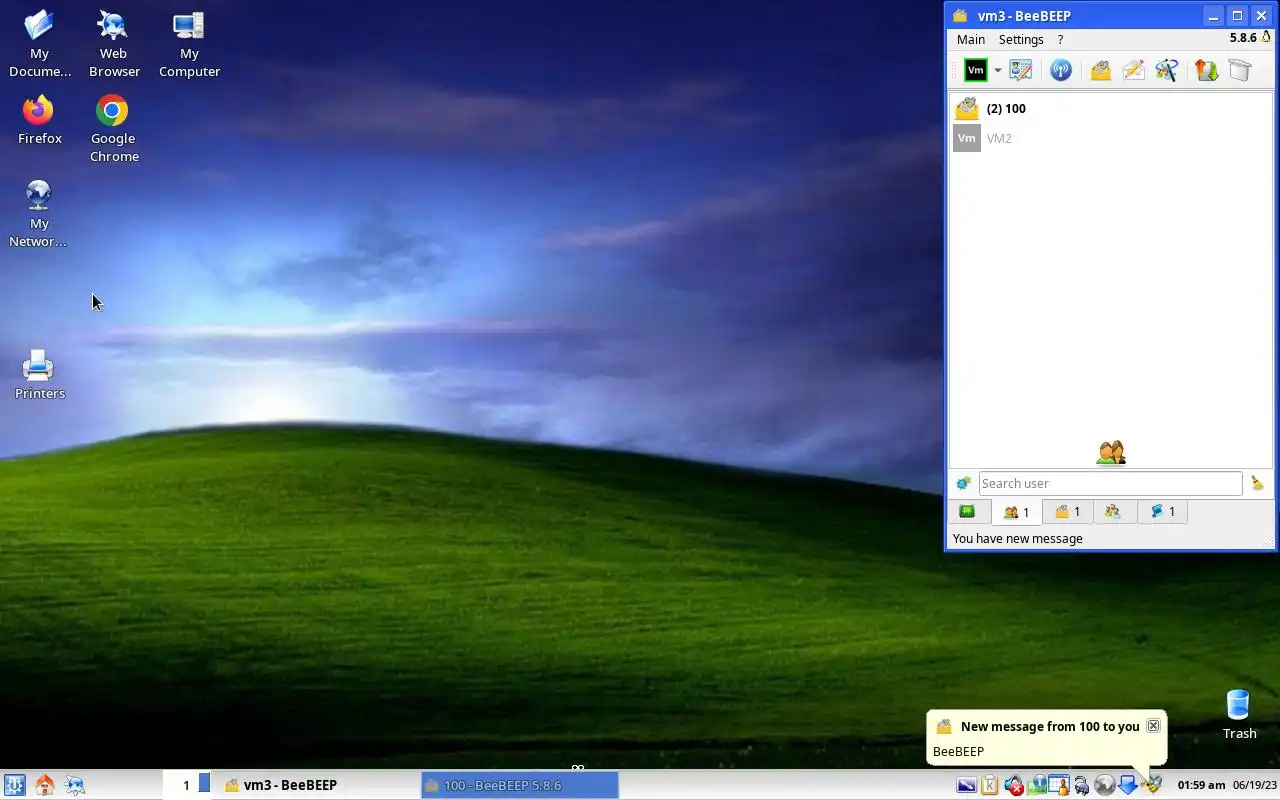This screenshot has width=1280, height=800.
Task: Close the new message notification popup
Action: pos(1153,725)
